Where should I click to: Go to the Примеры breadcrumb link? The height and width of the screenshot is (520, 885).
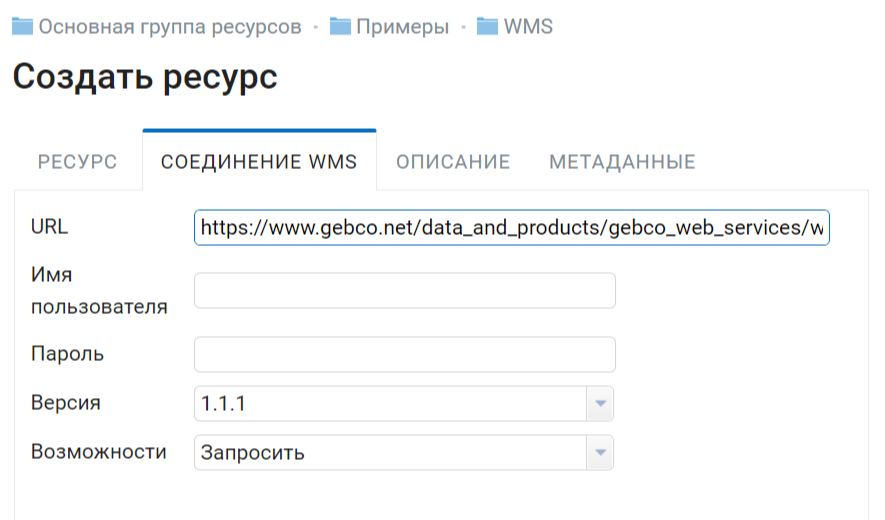click(x=402, y=27)
